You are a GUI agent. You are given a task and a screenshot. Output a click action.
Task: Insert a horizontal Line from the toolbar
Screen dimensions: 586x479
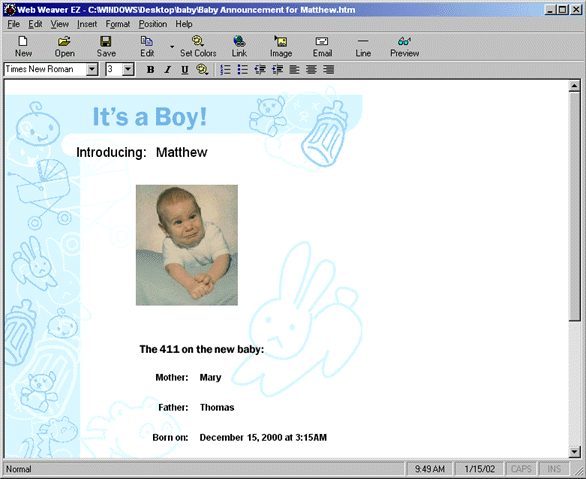pyautogui.click(x=363, y=46)
